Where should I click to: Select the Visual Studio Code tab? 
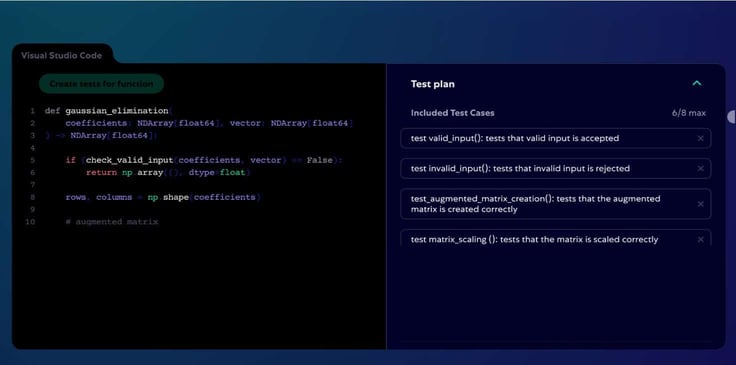(x=61, y=55)
